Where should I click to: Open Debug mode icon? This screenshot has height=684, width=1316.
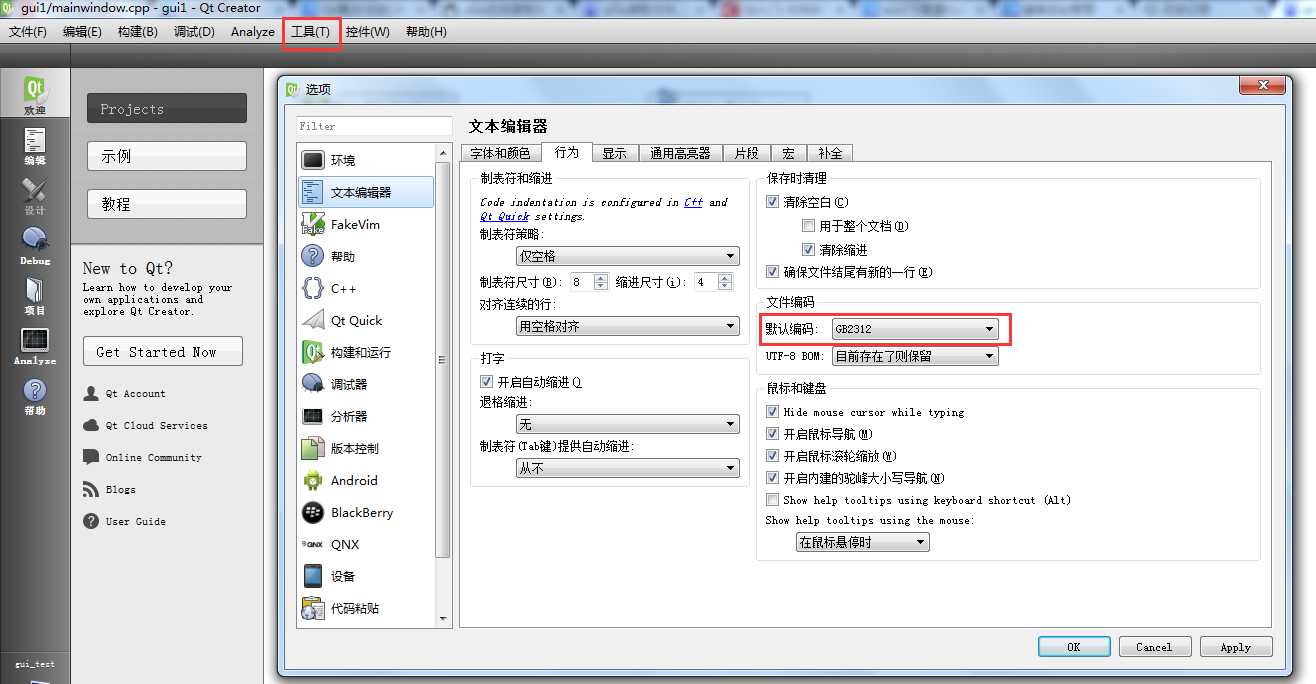point(35,240)
